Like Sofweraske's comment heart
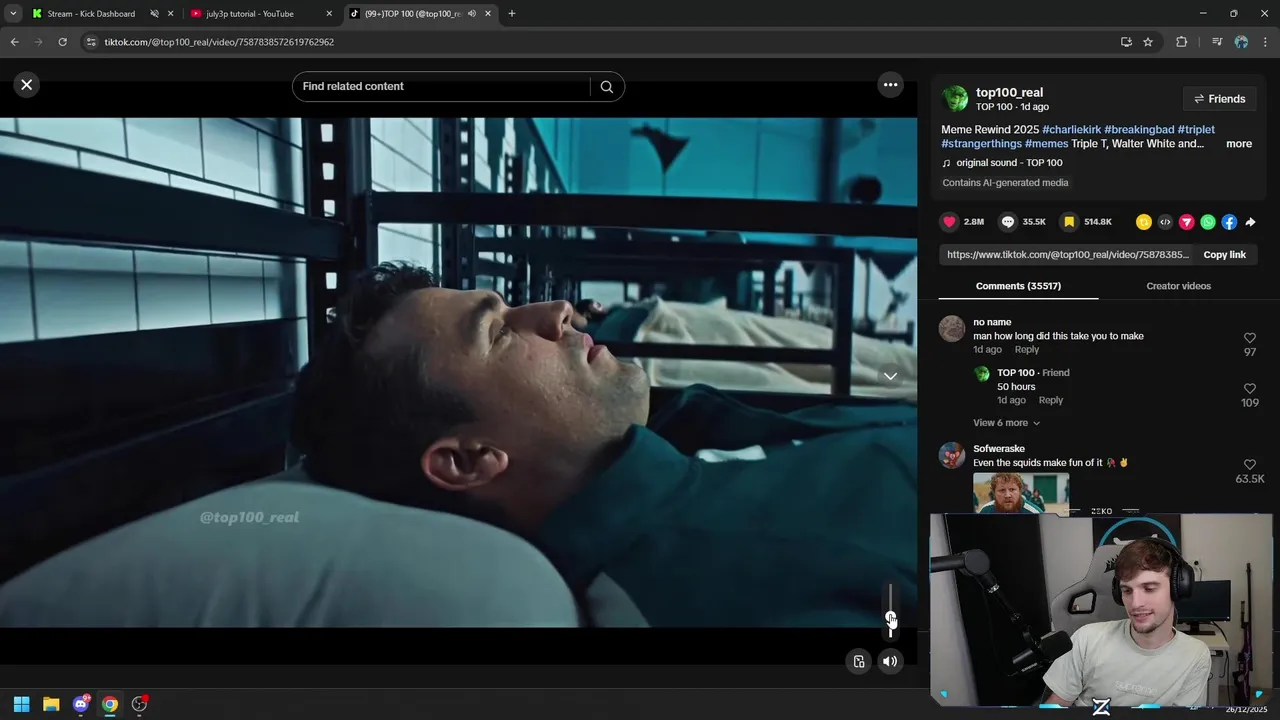 pos(1249,465)
